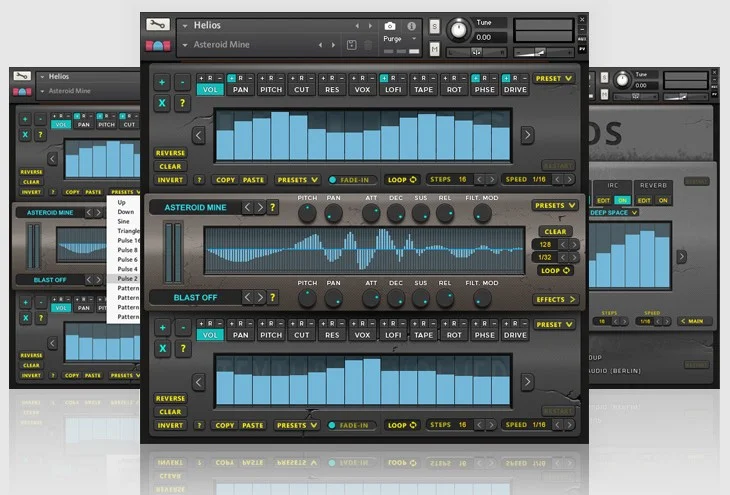
Task: Select previous sound before ASTEROID MINE
Action: click(x=248, y=207)
